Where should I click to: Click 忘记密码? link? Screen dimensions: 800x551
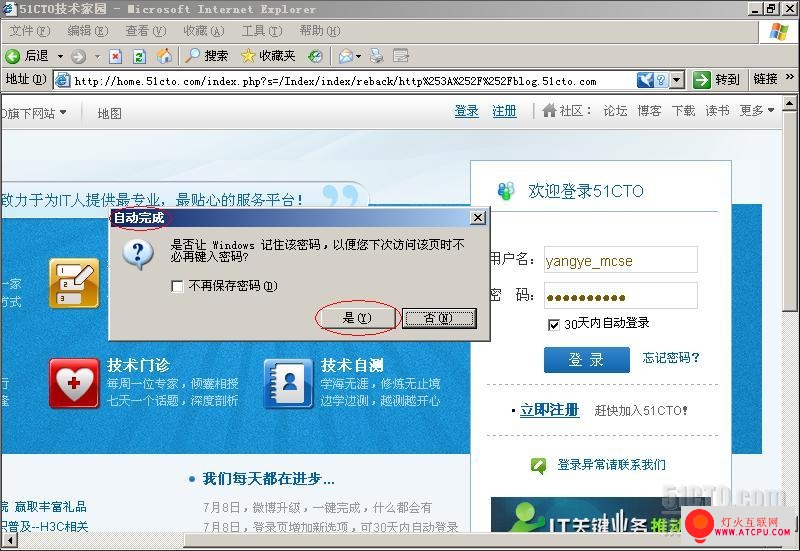pos(671,358)
